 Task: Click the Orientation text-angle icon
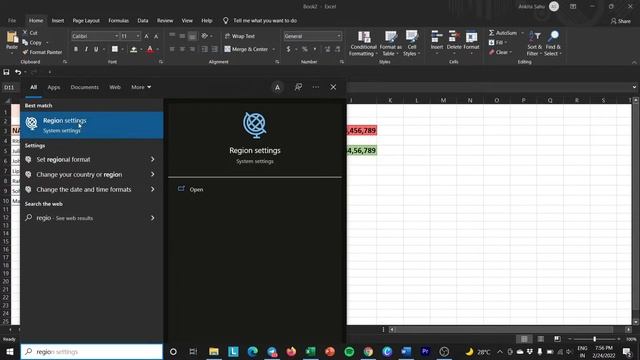(x=204, y=36)
